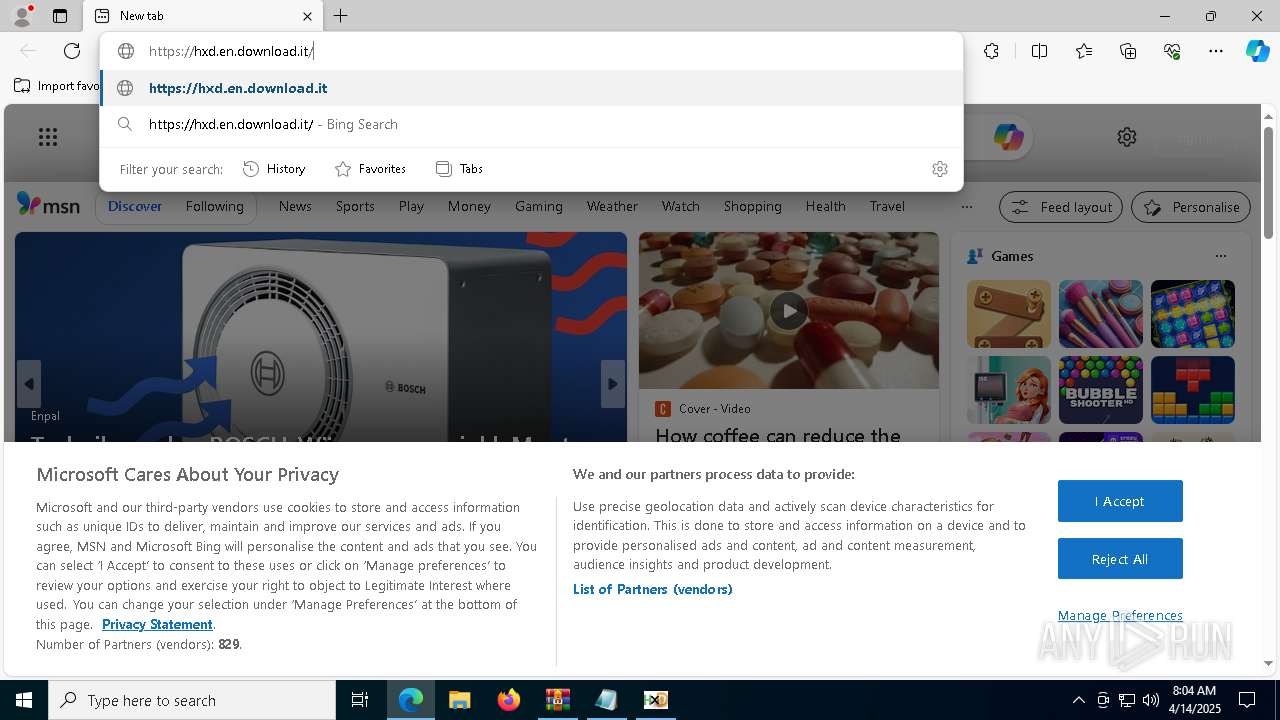
Task: Expand more categories ellipsis in MSN nav
Action: [966, 207]
